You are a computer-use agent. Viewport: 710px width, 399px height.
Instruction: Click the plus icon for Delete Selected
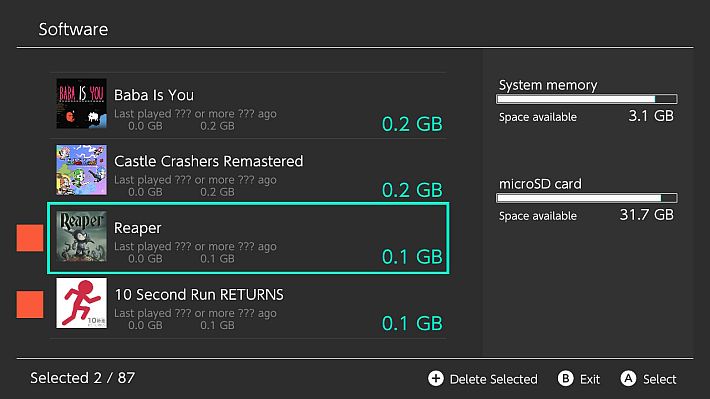(436, 379)
